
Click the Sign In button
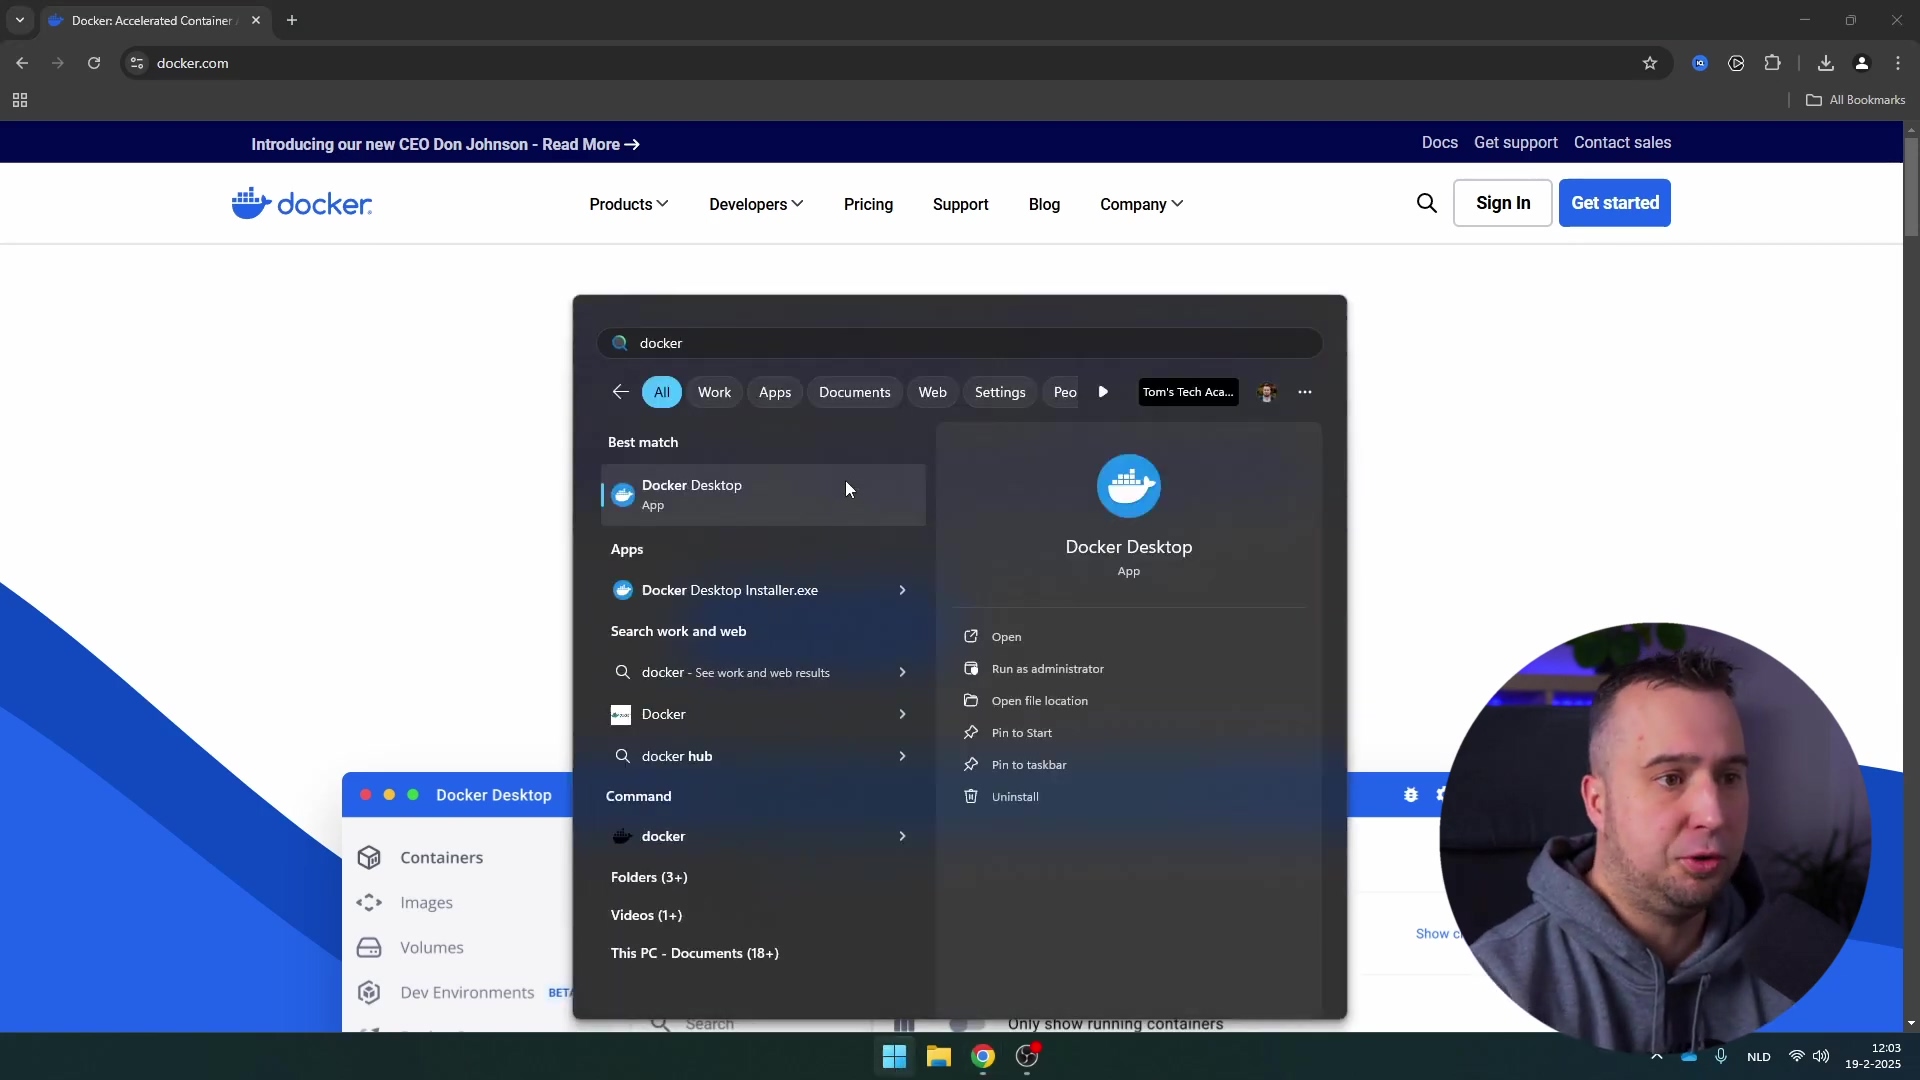(1502, 203)
